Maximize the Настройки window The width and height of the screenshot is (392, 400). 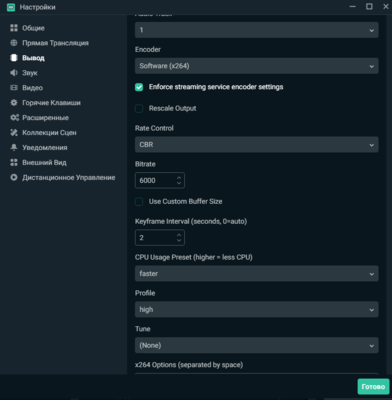coord(369,7)
